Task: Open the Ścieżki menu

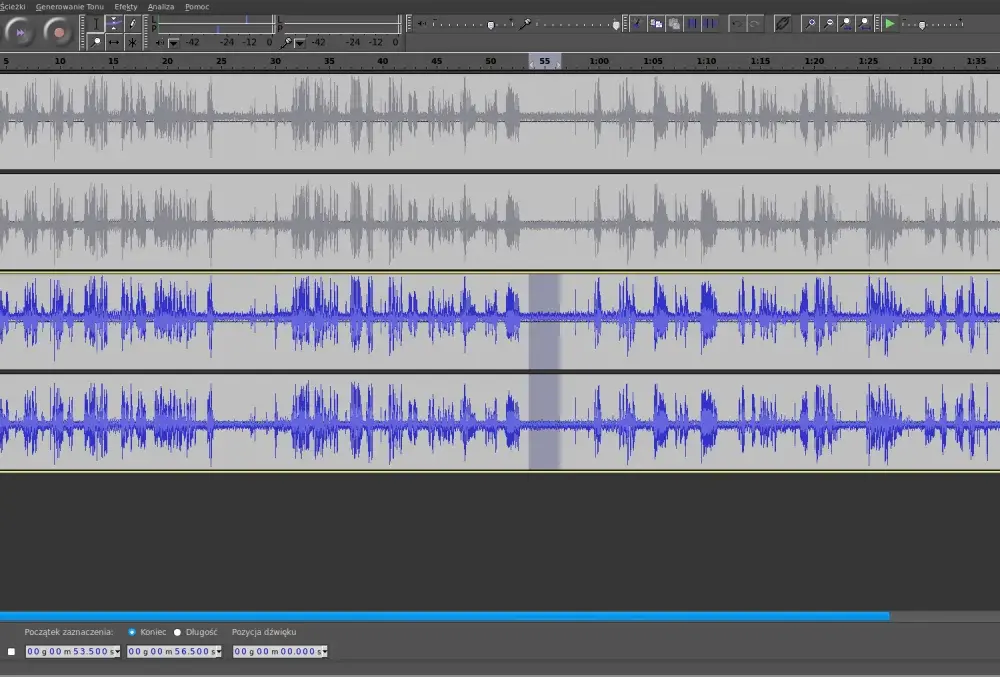Action: (x=13, y=6)
